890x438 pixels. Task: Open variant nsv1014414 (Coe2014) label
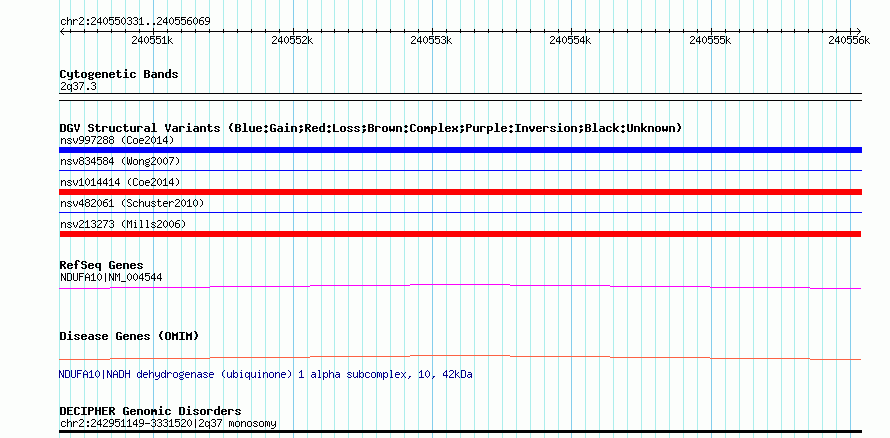pos(120,182)
